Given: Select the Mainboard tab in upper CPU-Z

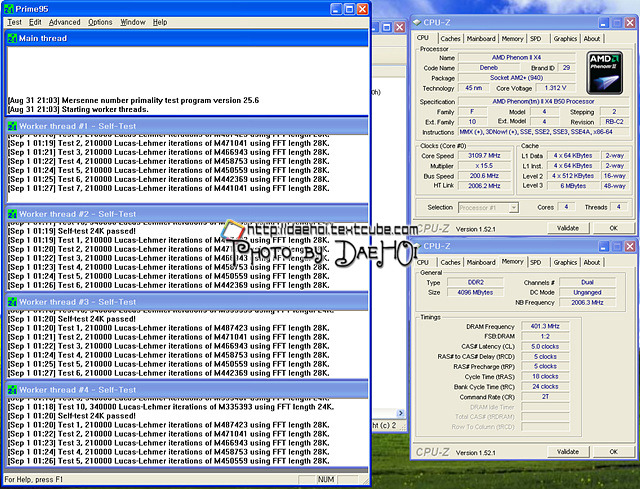Looking at the screenshot, I should [x=481, y=38].
